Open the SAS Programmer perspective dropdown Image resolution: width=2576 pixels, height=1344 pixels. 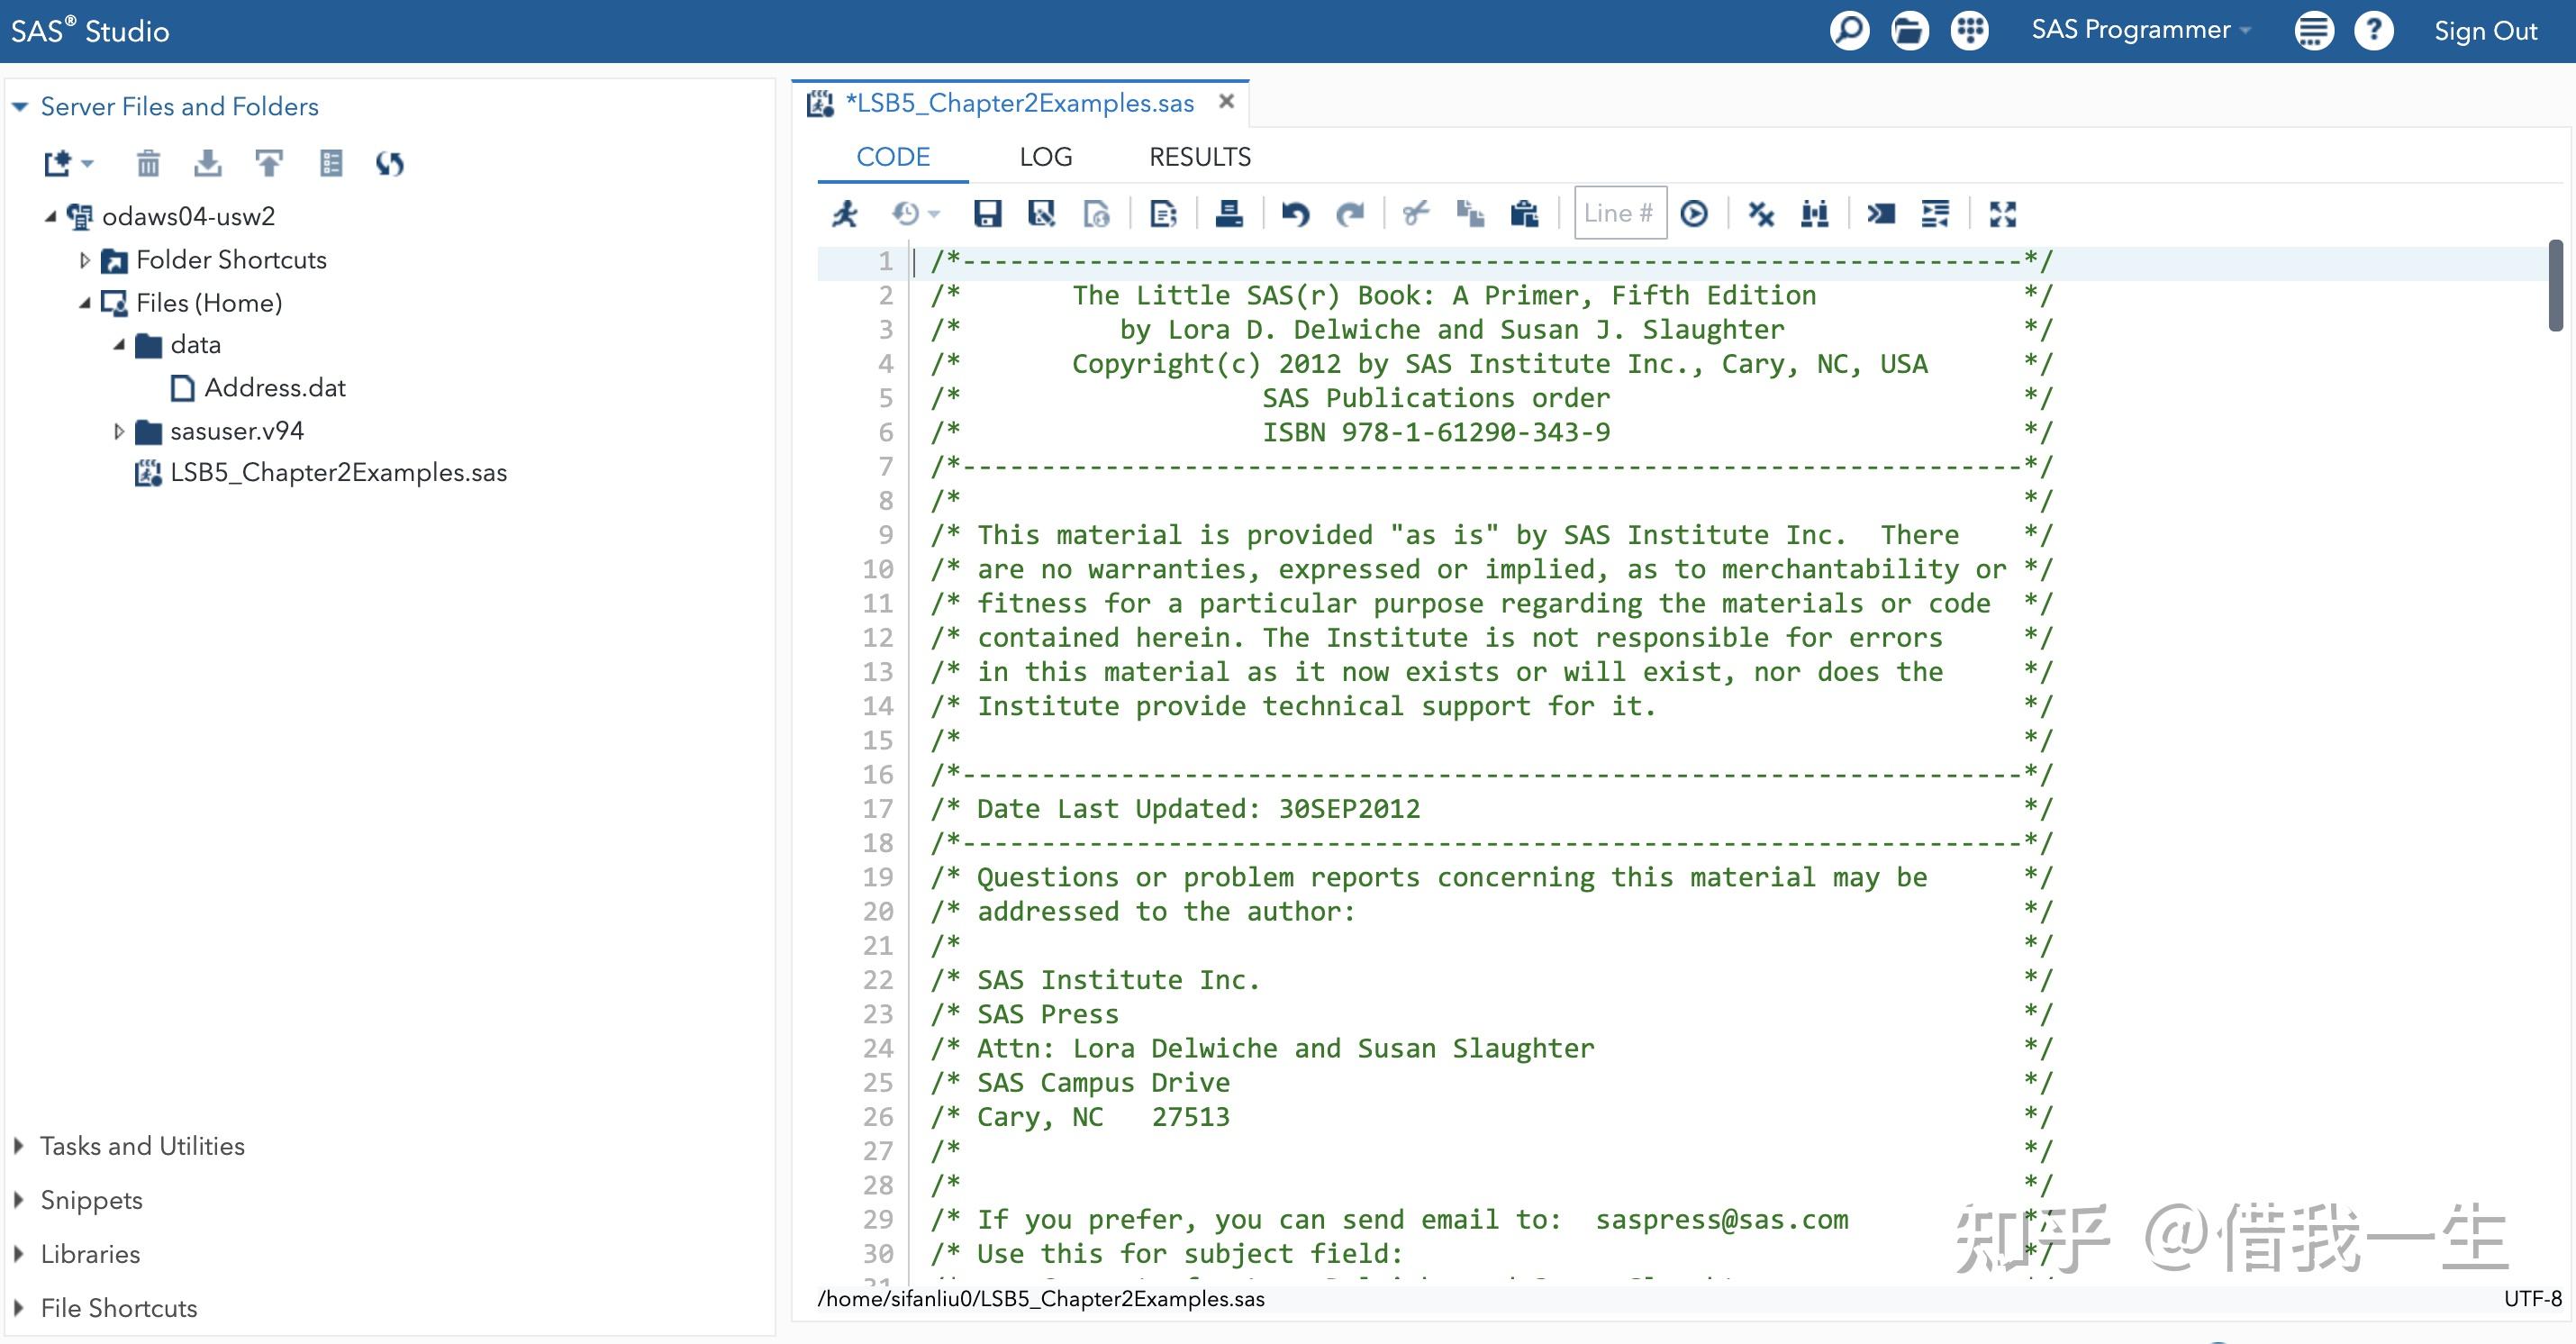point(2140,30)
